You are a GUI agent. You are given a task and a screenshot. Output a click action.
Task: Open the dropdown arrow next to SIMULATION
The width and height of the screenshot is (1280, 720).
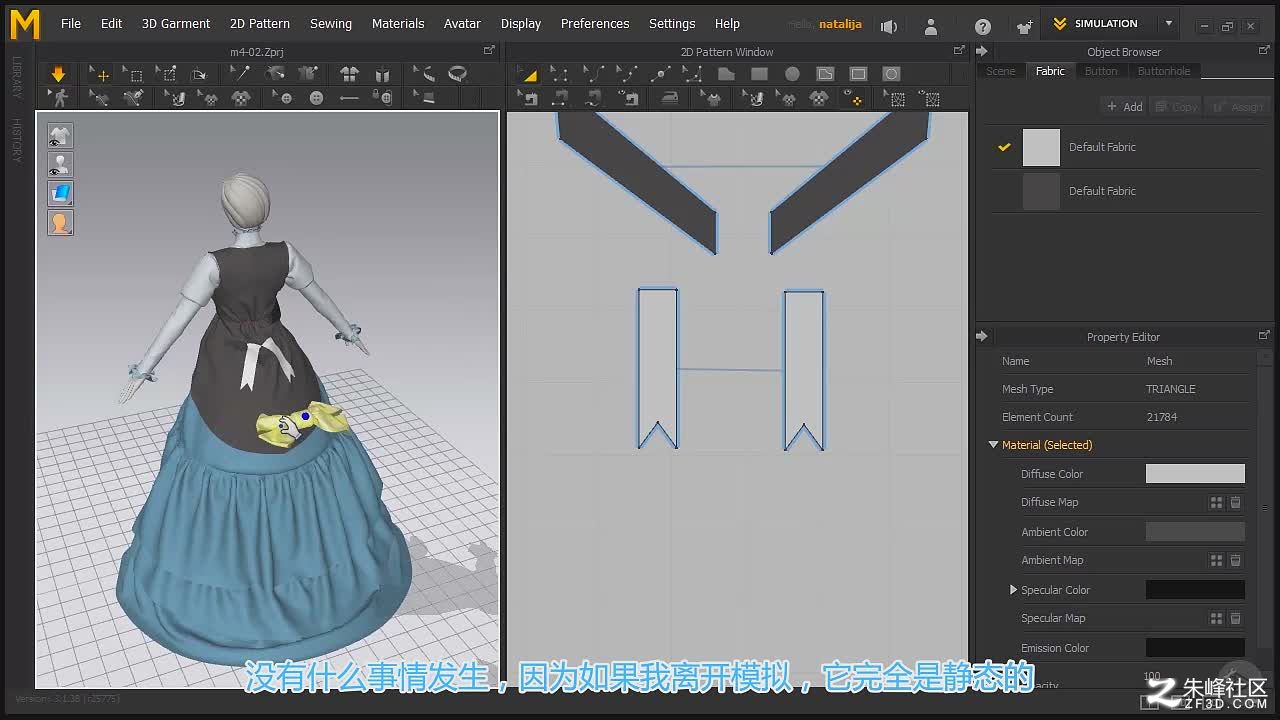pos(1168,24)
